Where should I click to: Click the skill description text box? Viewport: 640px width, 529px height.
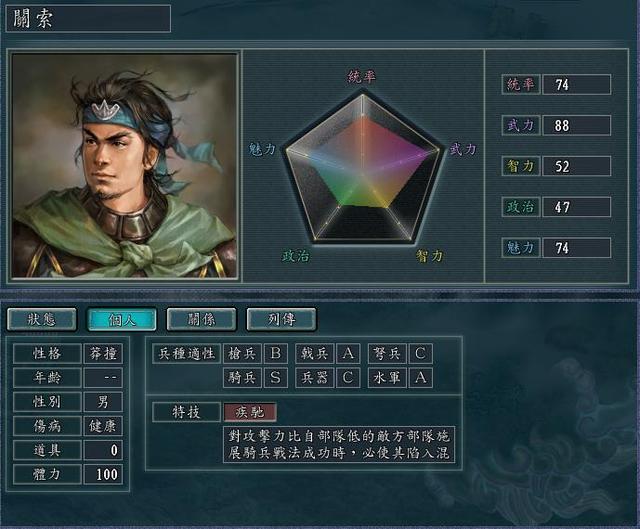pos(339,445)
